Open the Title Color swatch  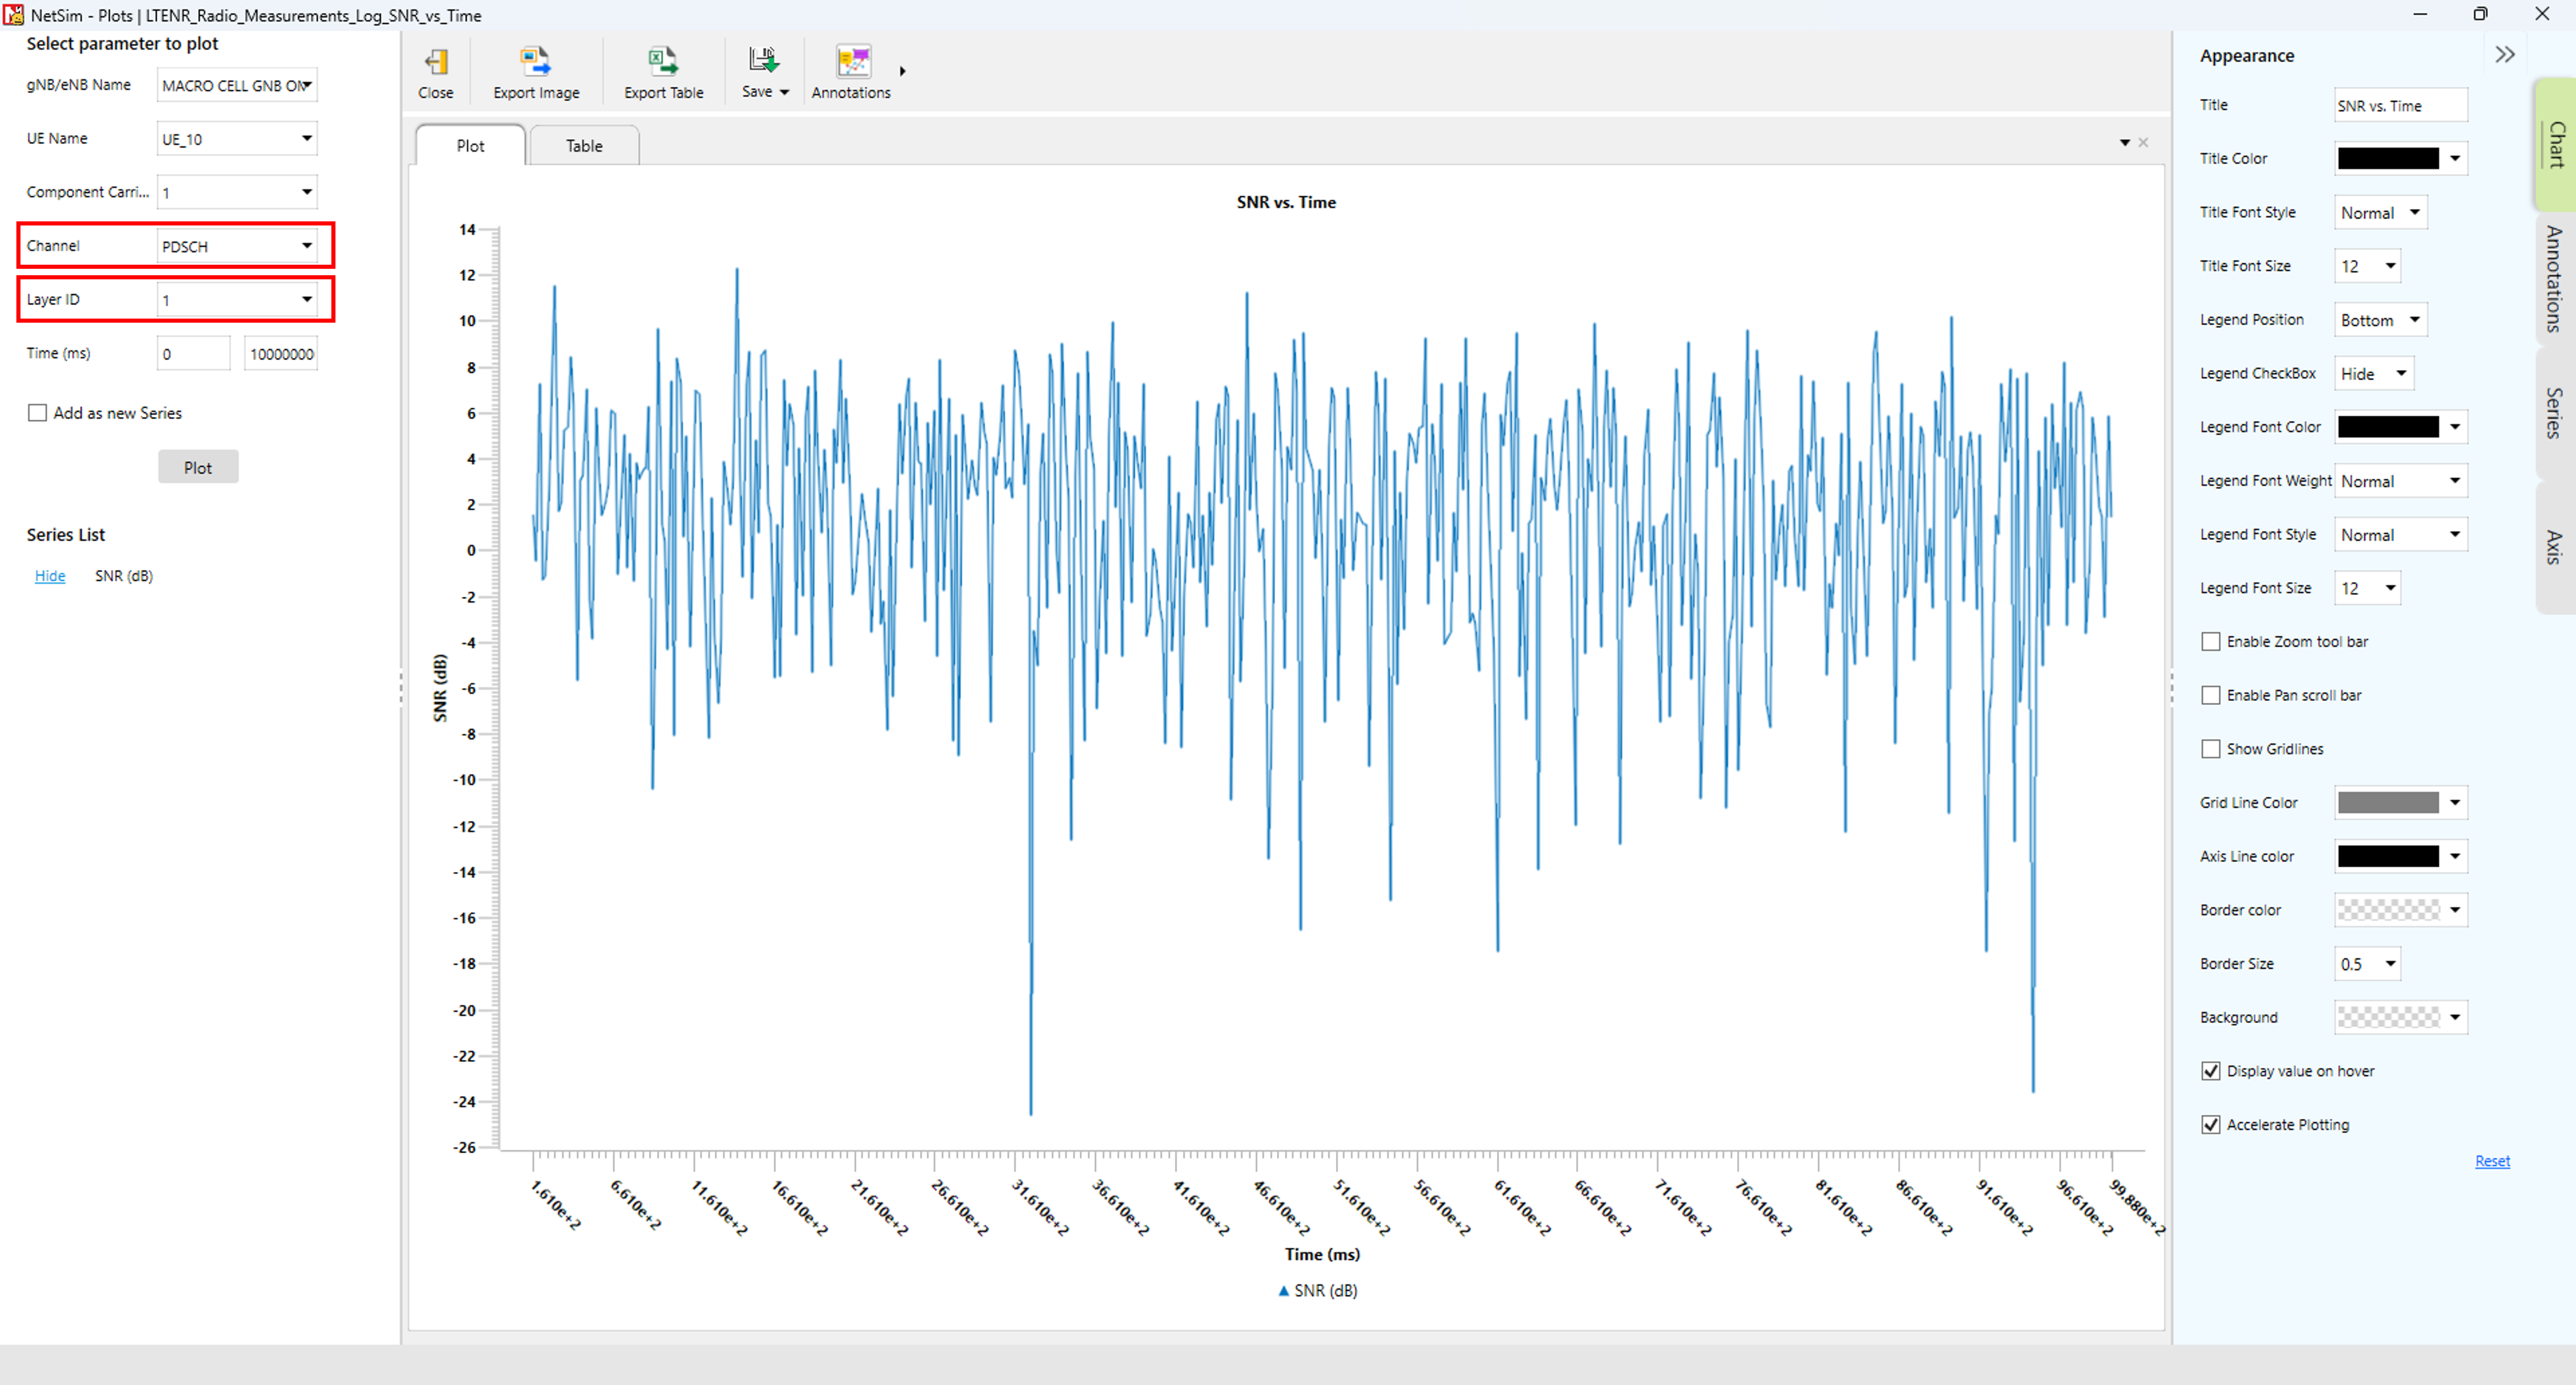click(2388, 159)
